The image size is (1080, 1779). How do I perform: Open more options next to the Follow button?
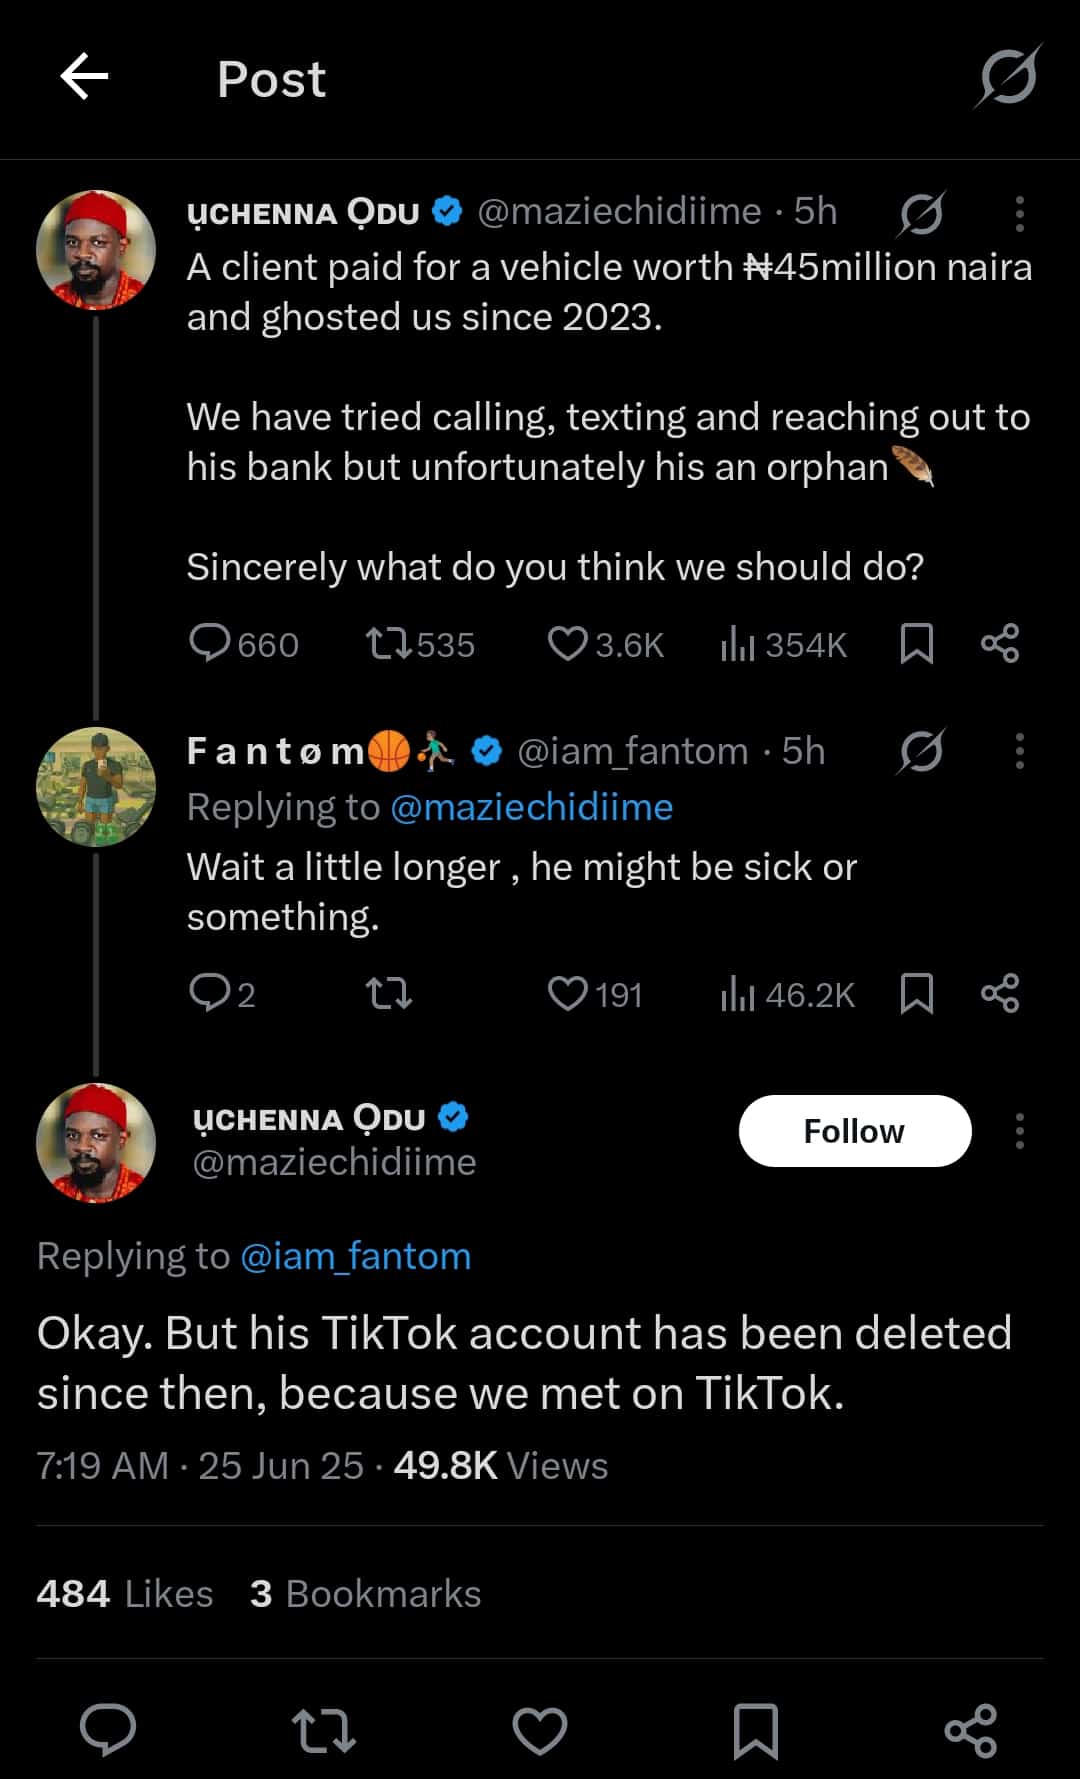coord(1019,1131)
